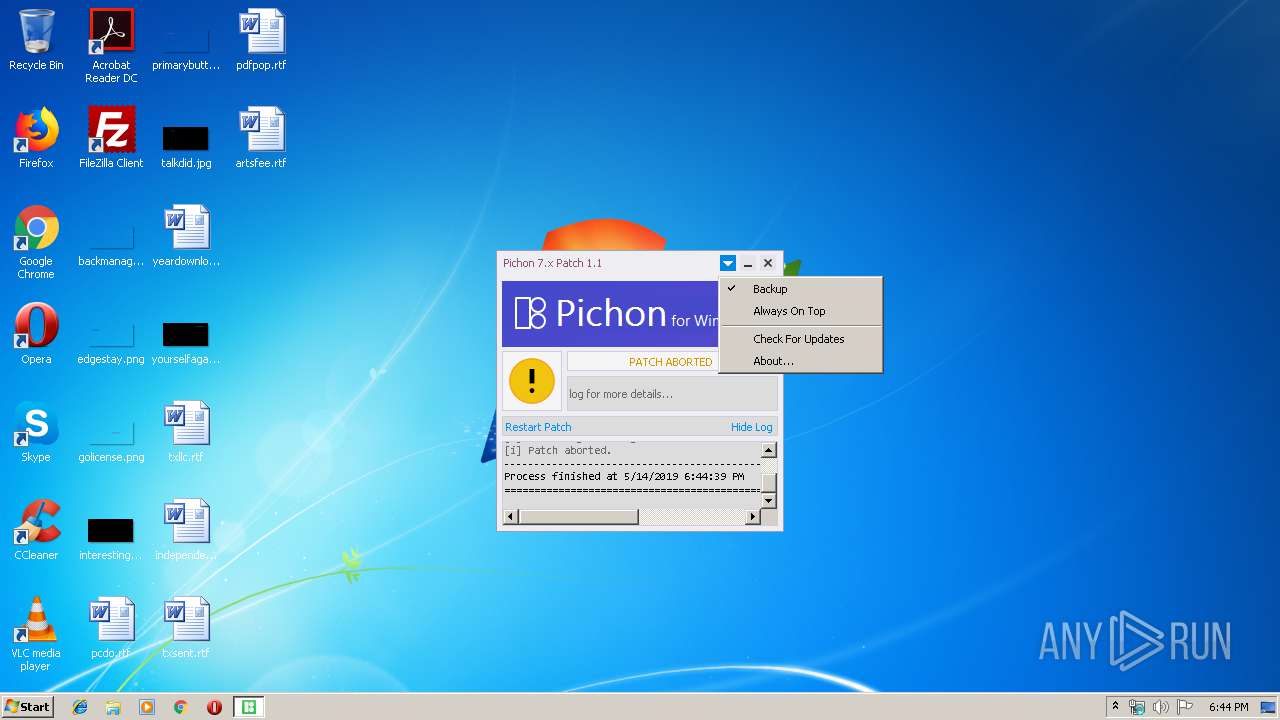Select the Opera desktop shortcut

point(36,335)
